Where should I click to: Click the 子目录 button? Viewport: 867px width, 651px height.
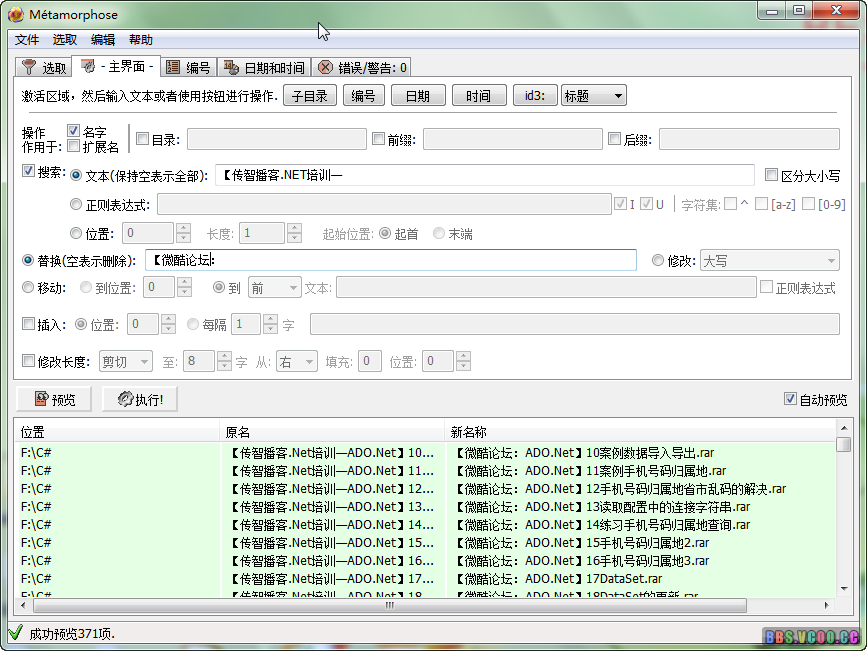[x=310, y=96]
